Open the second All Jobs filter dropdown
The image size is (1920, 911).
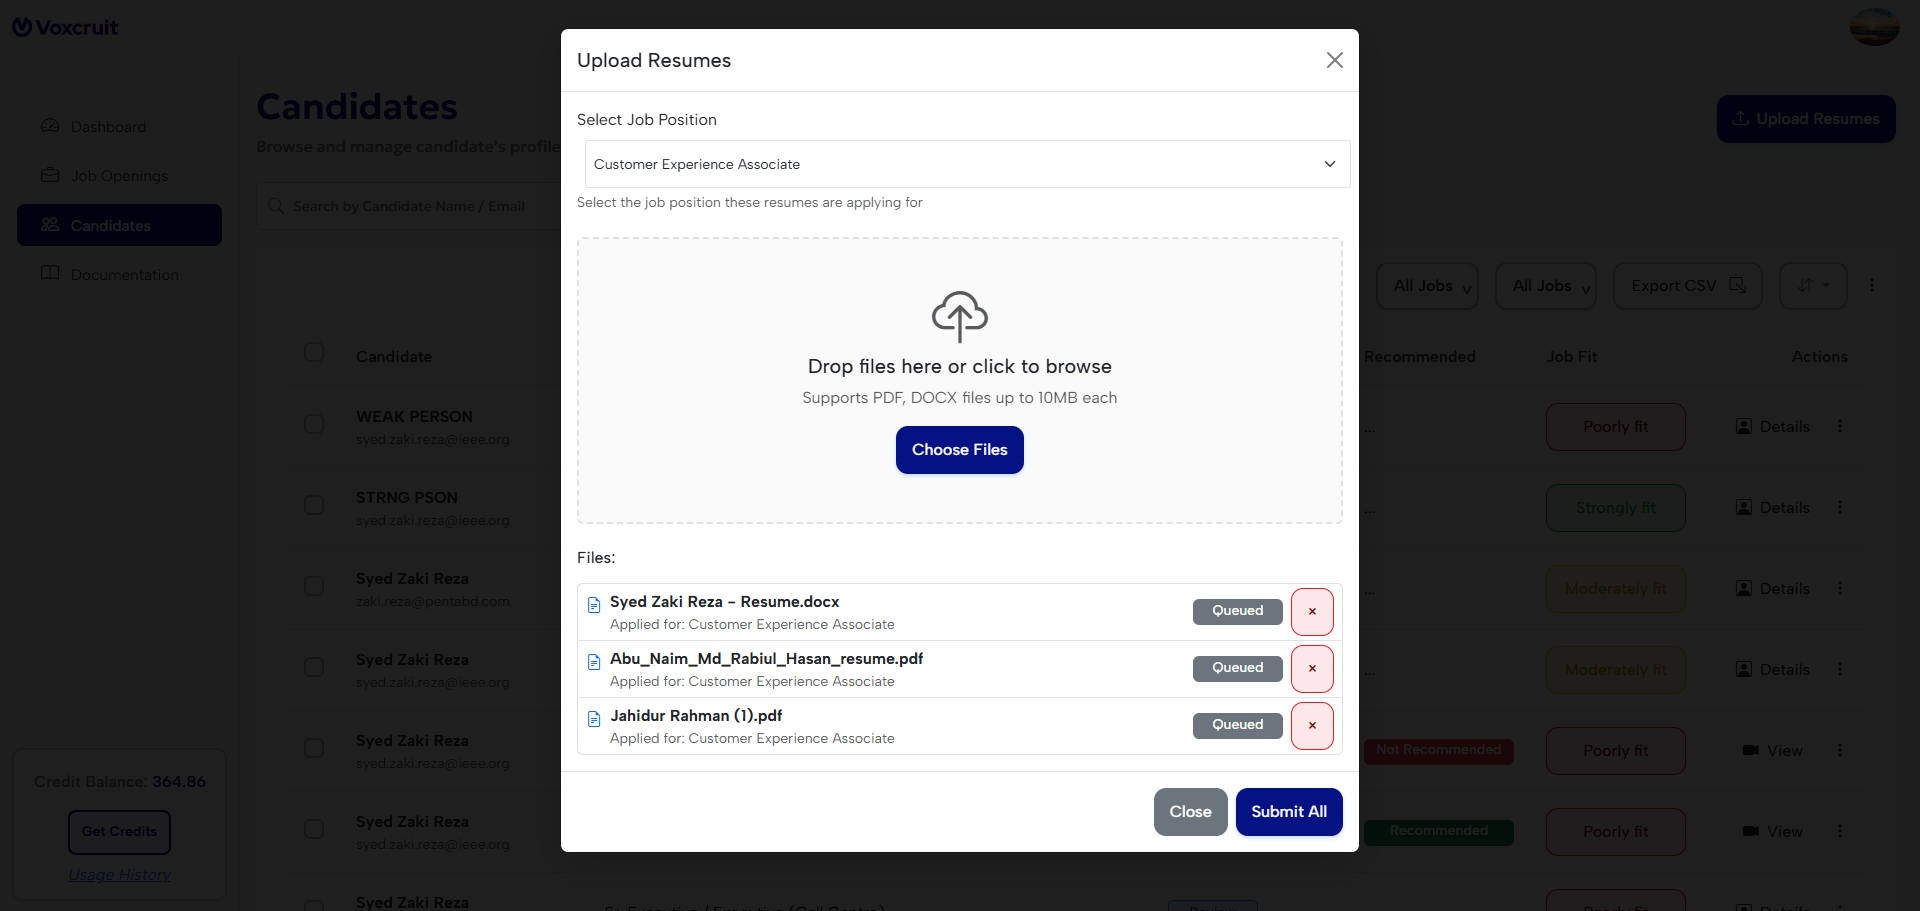pos(1546,286)
